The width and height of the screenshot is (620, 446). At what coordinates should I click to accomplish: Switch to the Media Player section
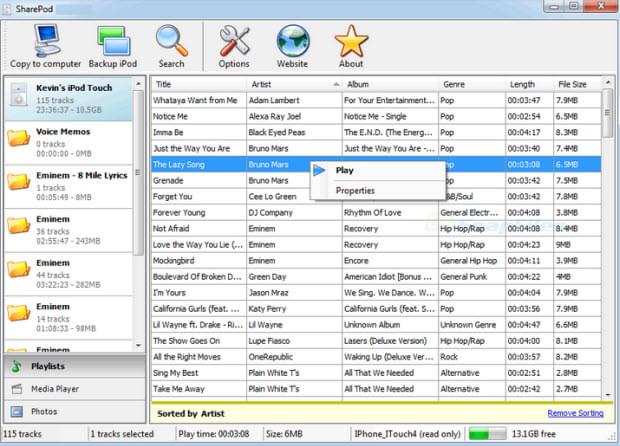tap(75, 389)
